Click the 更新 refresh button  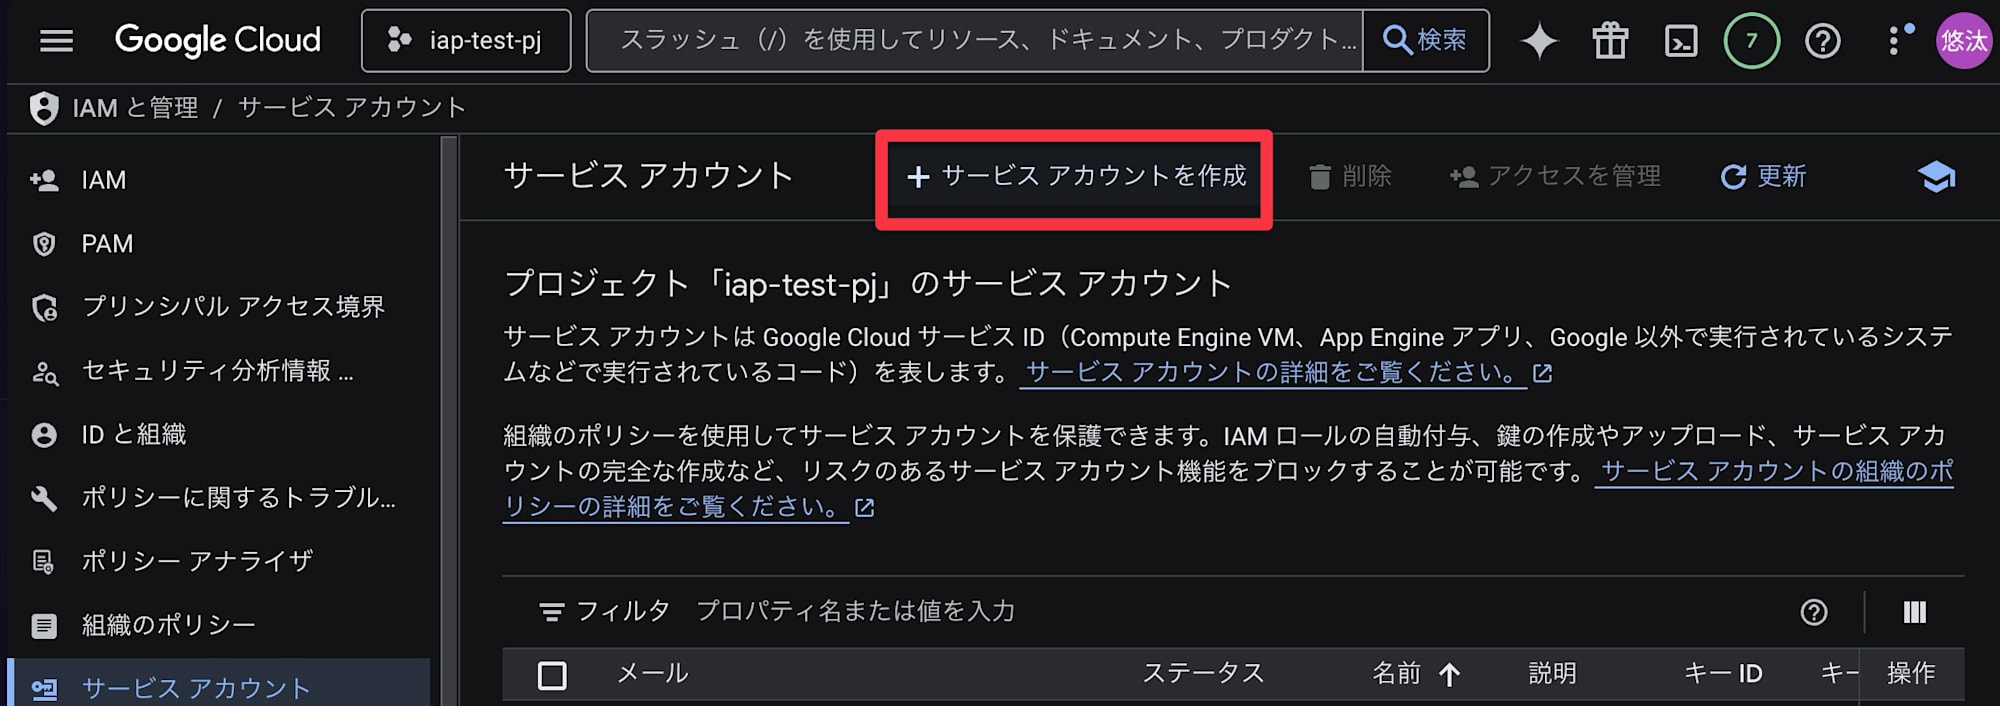click(1763, 177)
